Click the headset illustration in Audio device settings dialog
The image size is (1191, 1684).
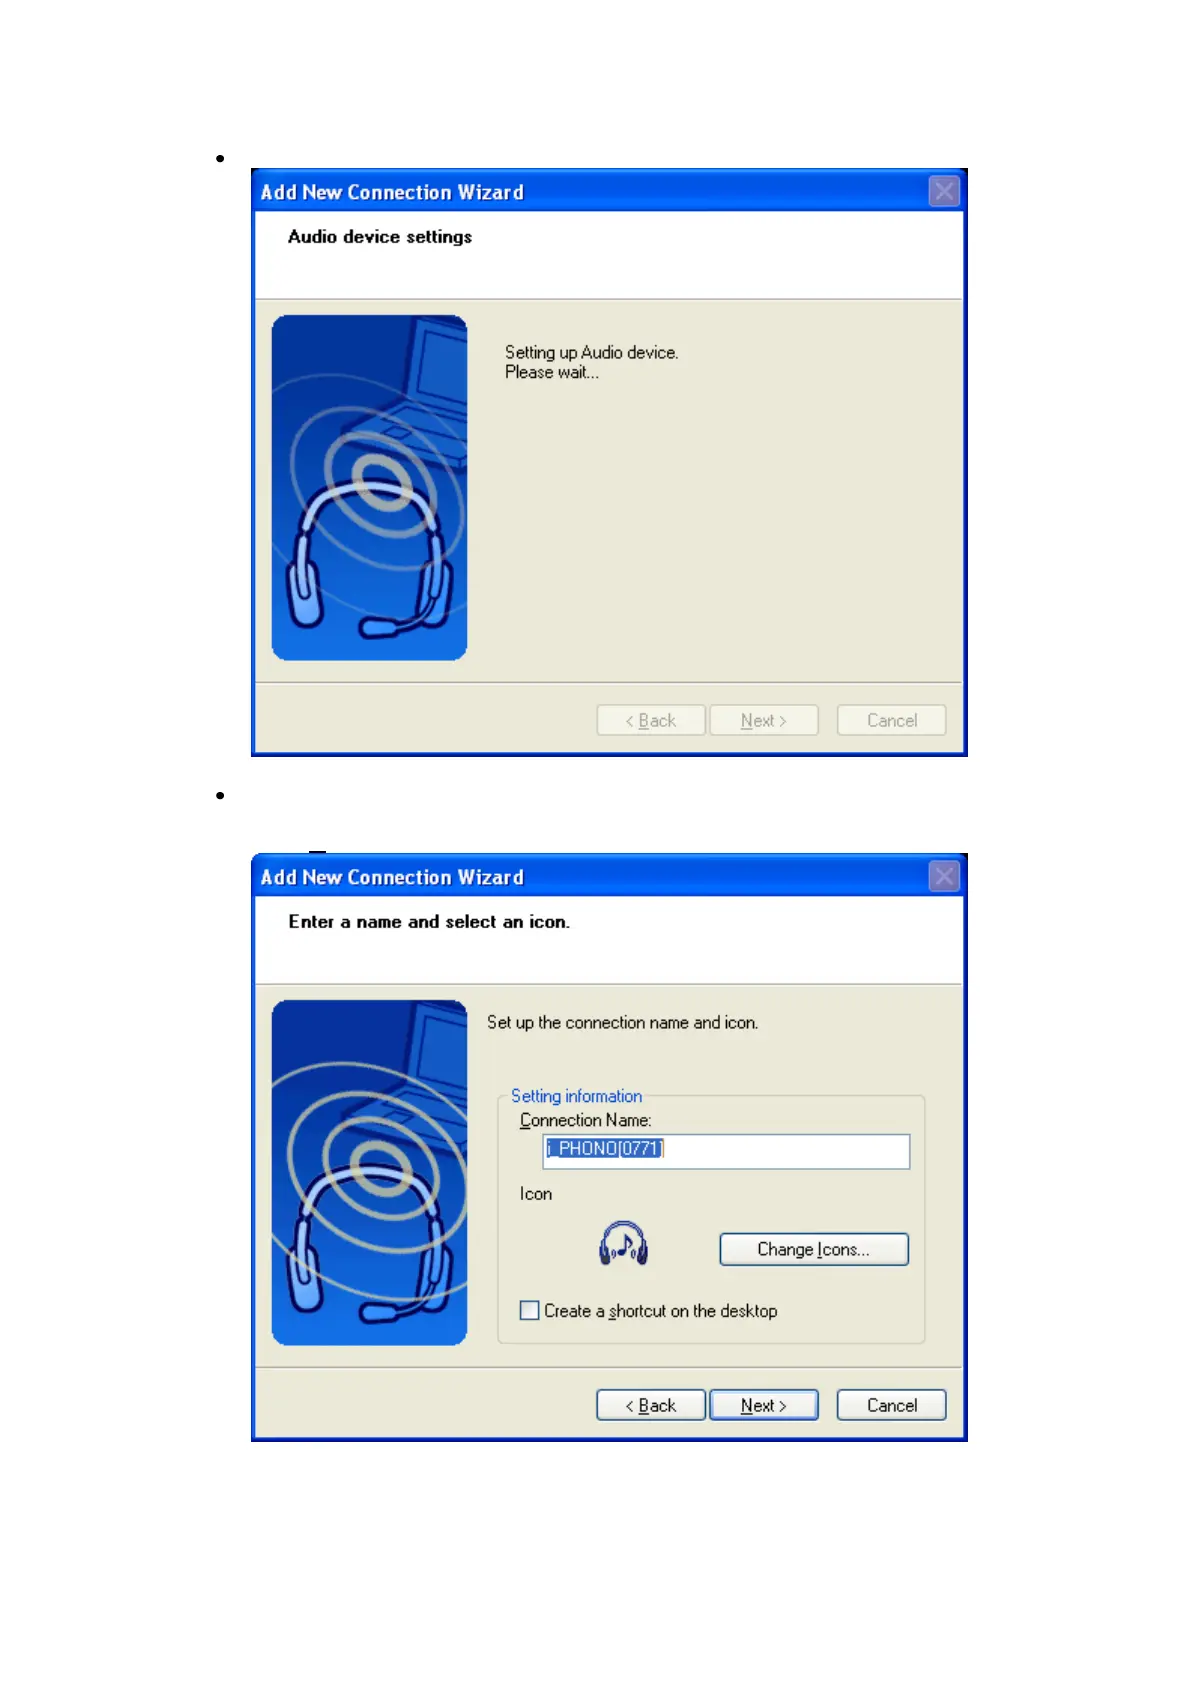(x=369, y=488)
